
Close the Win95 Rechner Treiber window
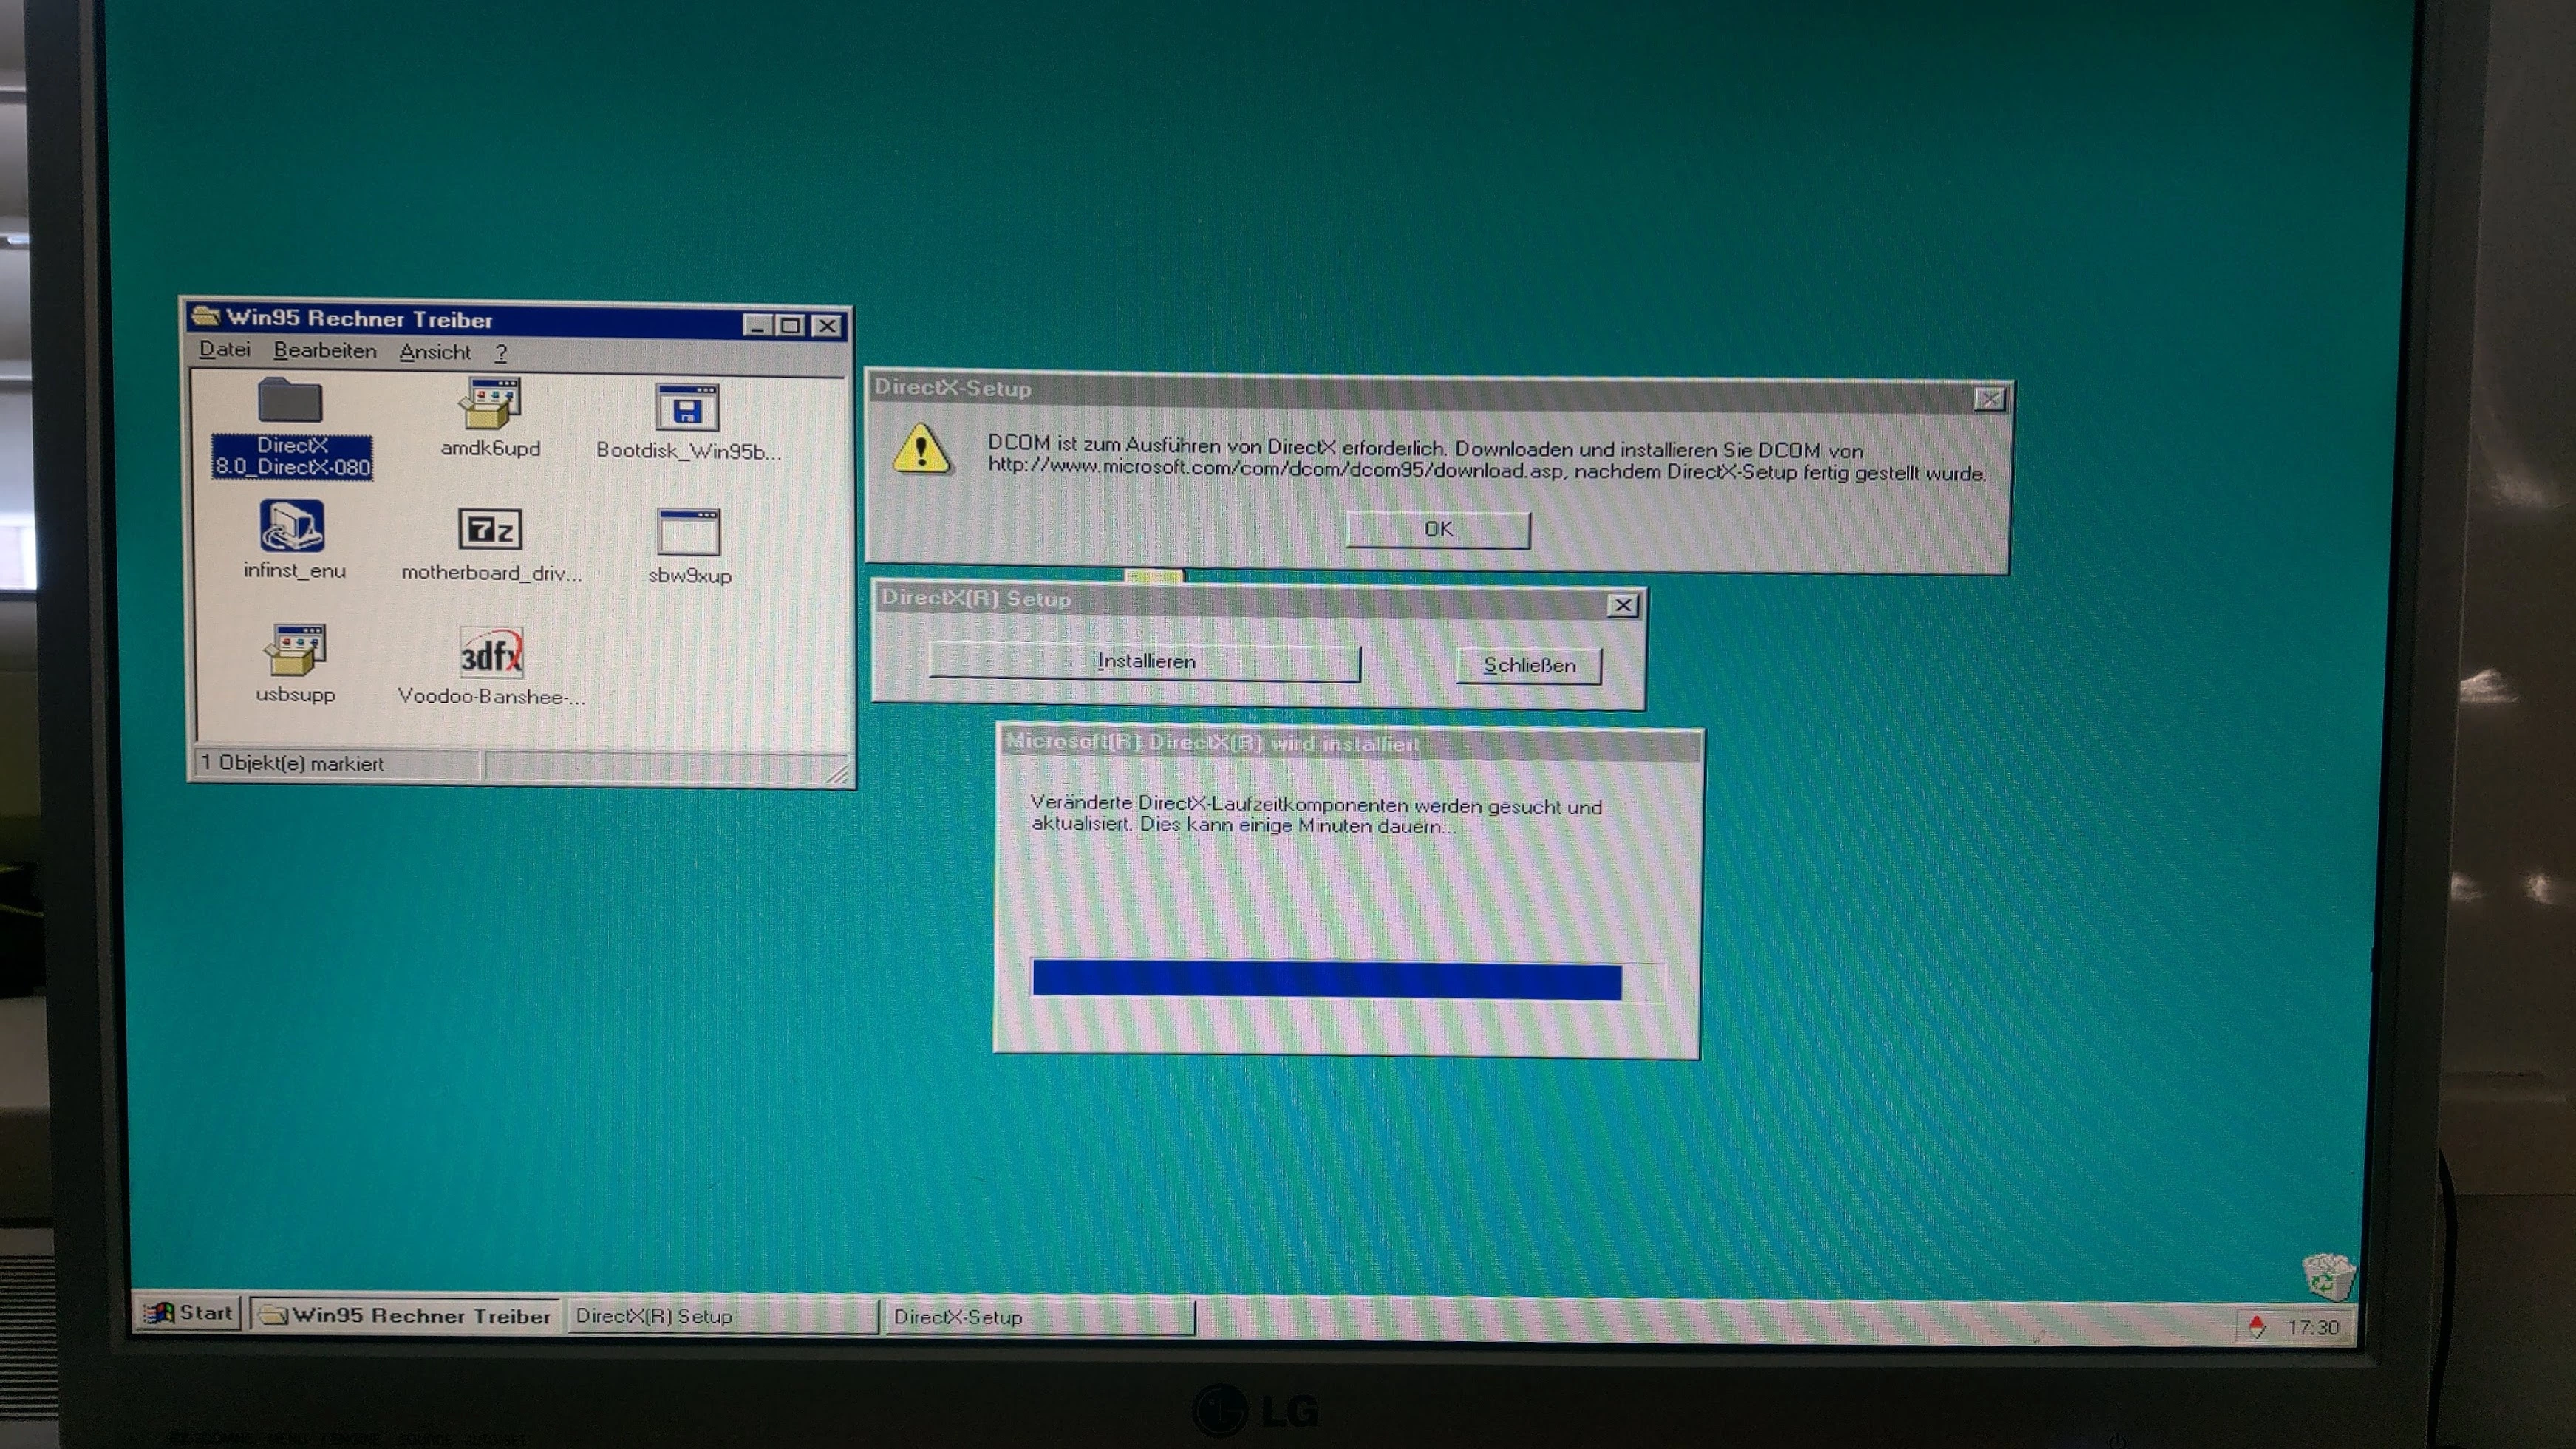pyautogui.click(x=827, y=326)
